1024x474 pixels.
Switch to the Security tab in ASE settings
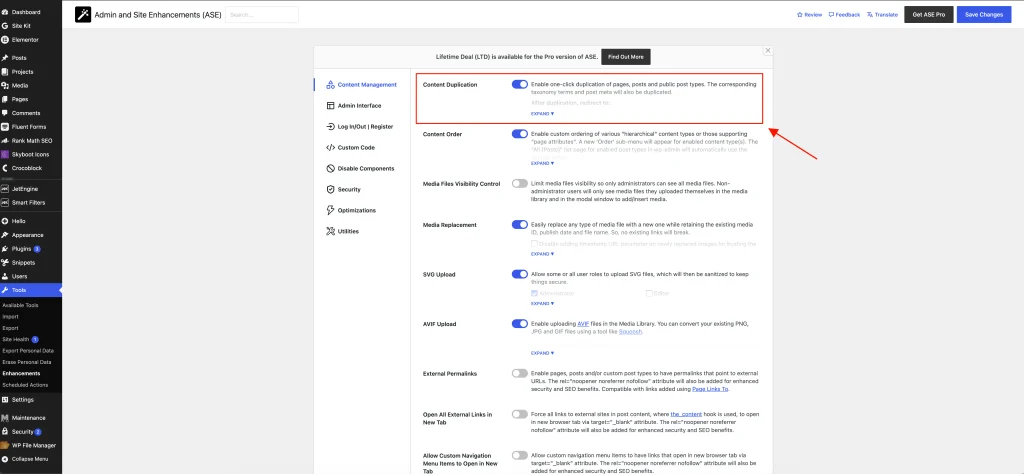(x=362, y=189)
